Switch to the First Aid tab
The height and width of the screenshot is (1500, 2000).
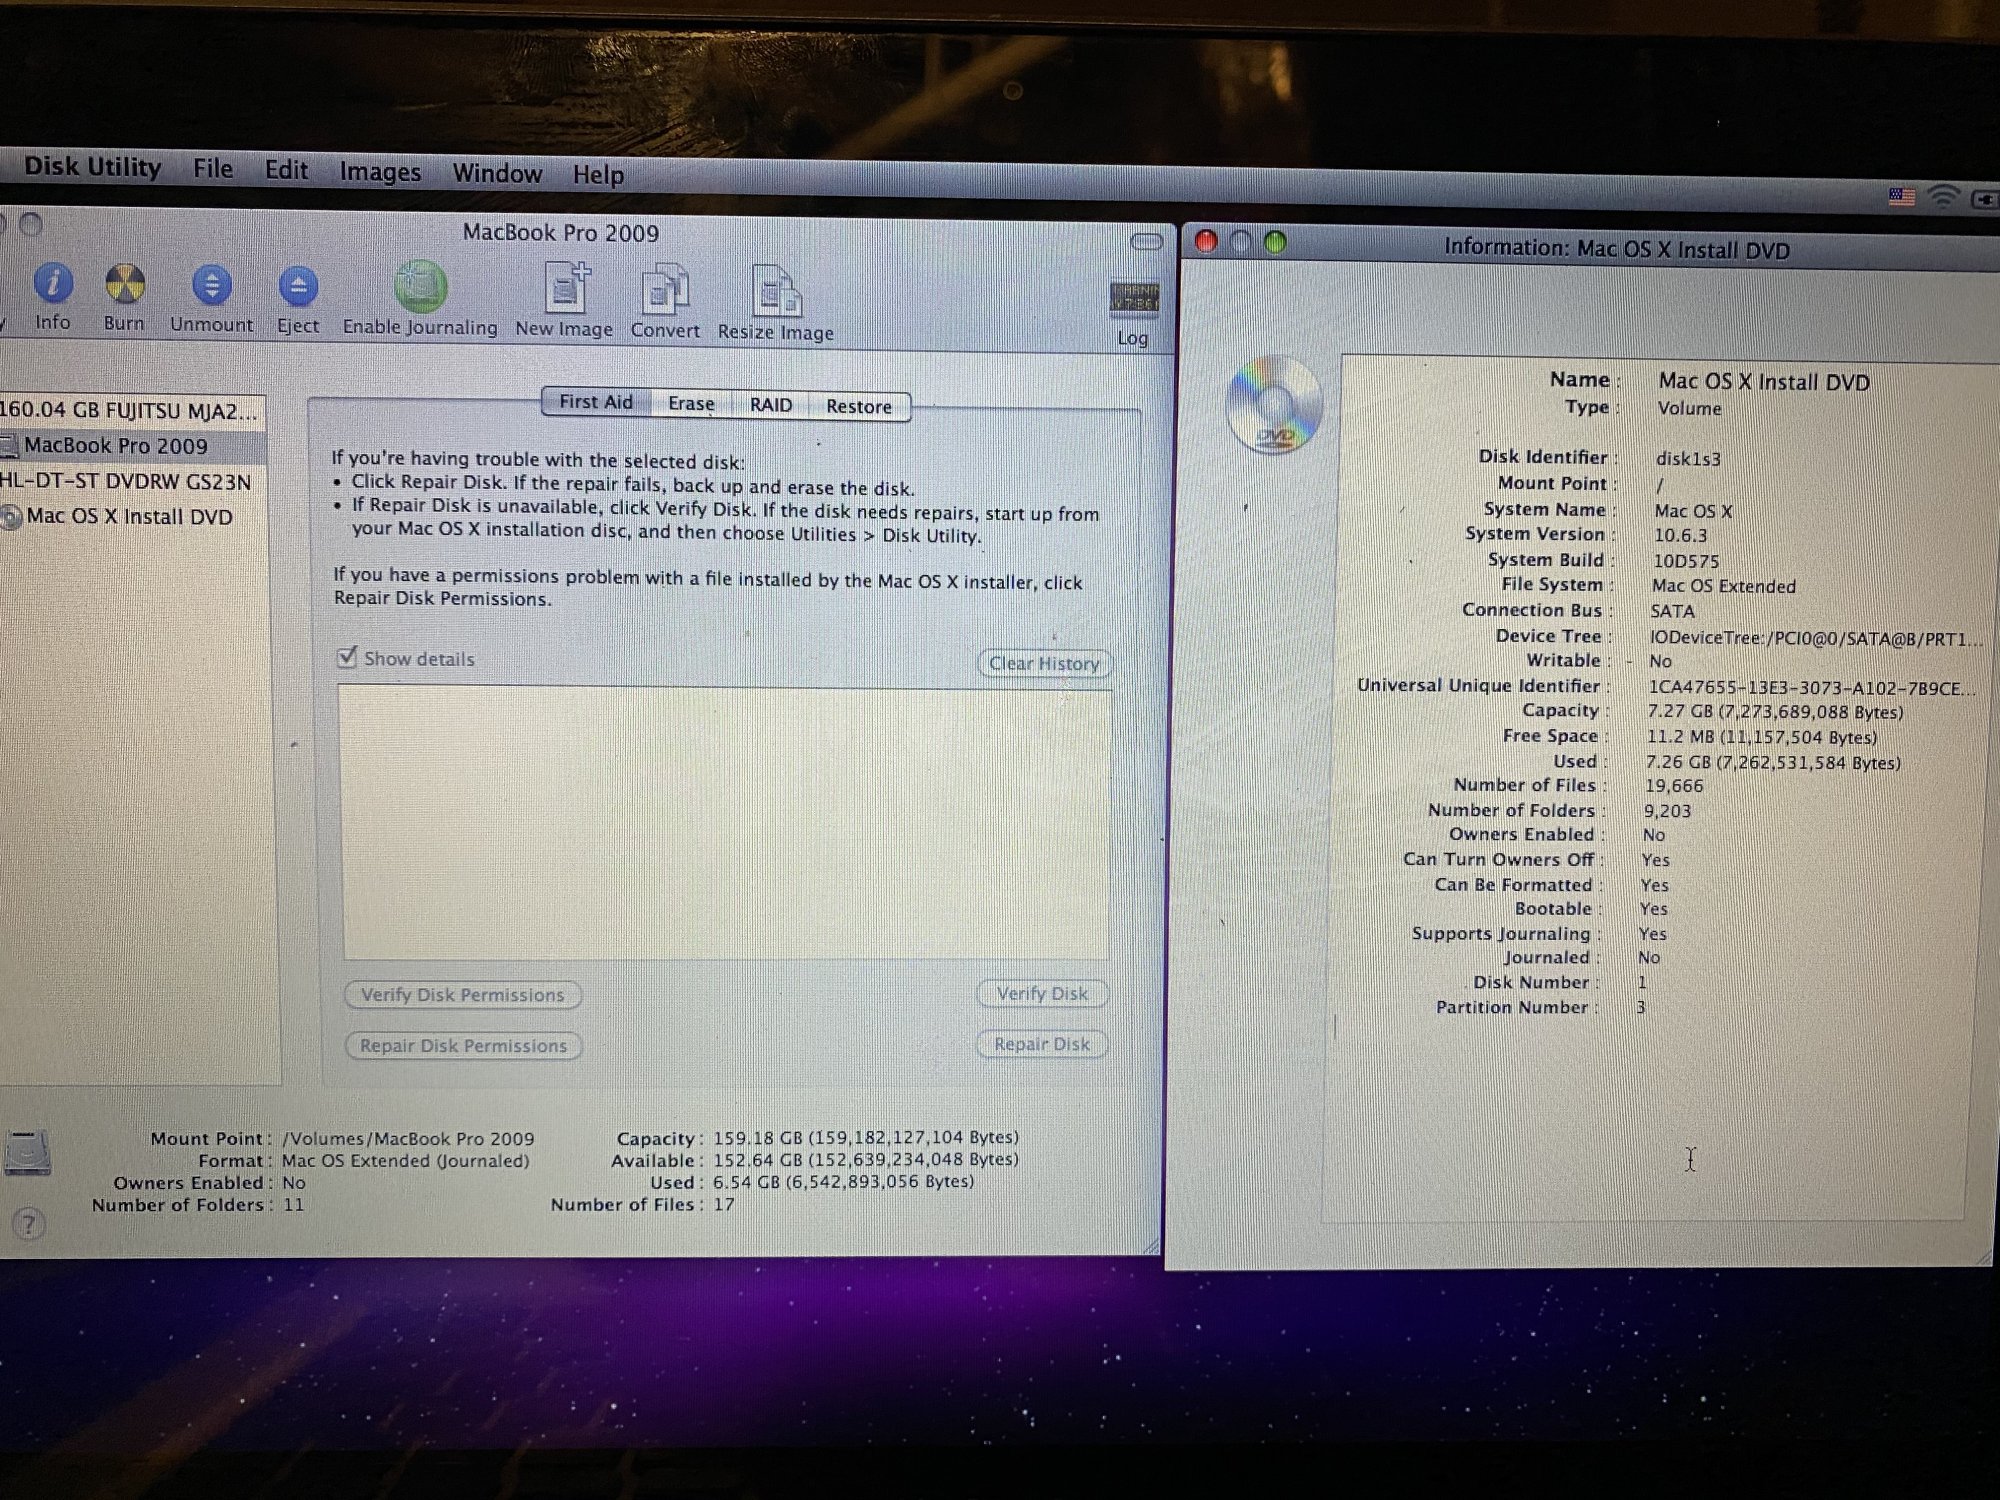coord(596,402)
